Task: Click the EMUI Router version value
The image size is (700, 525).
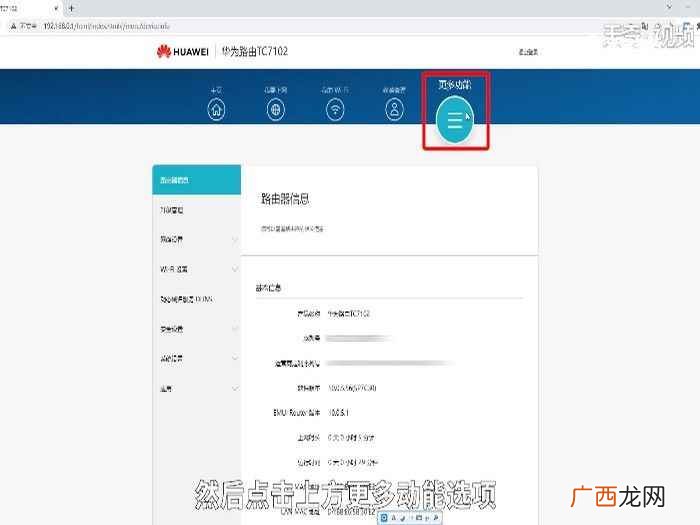Action: (x=338, y=412)
